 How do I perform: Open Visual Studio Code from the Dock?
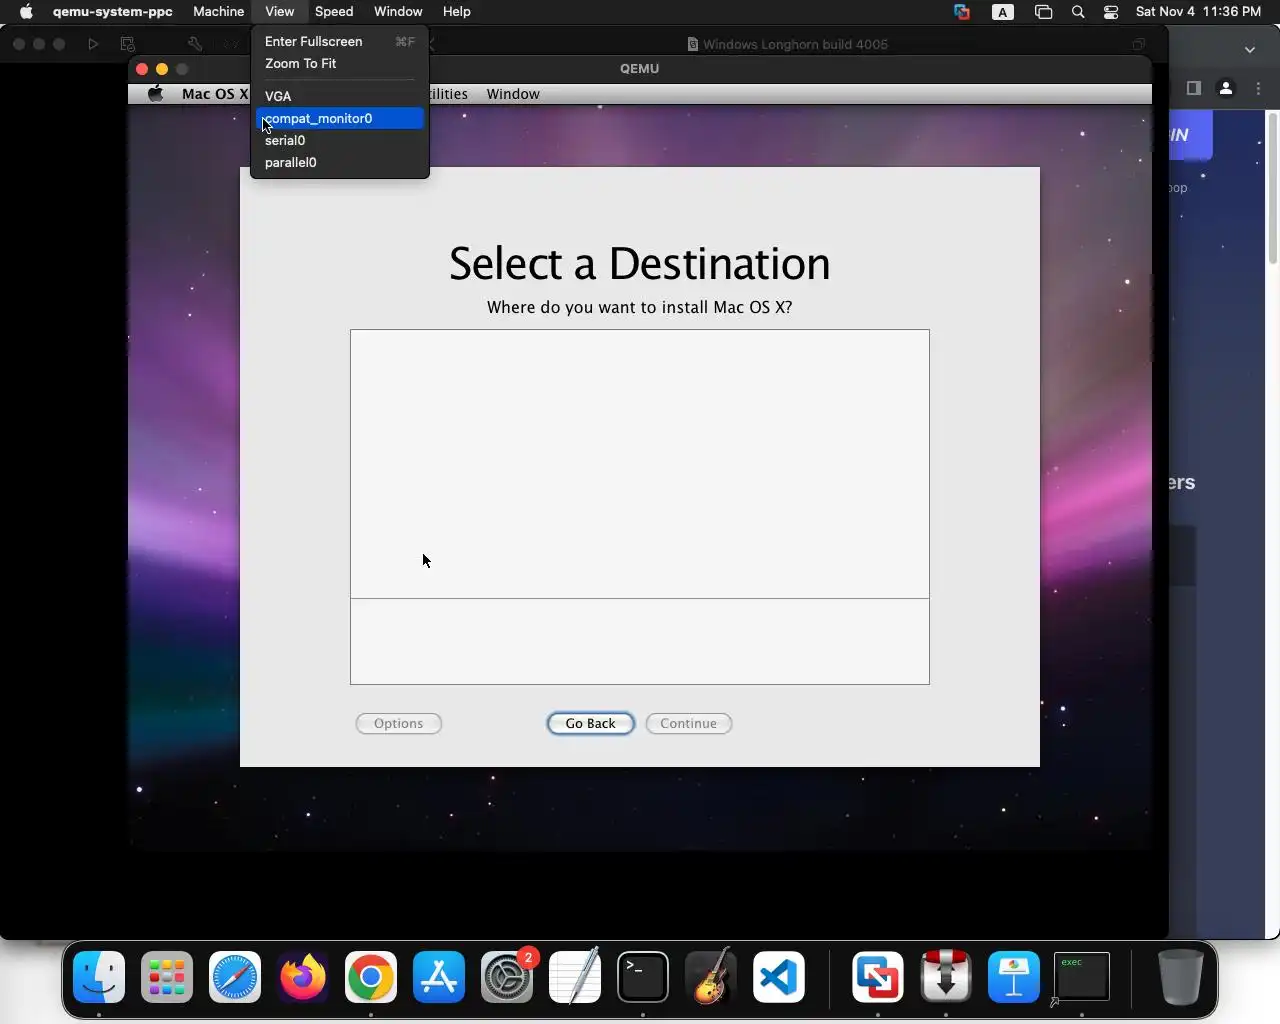coord(779,977)
